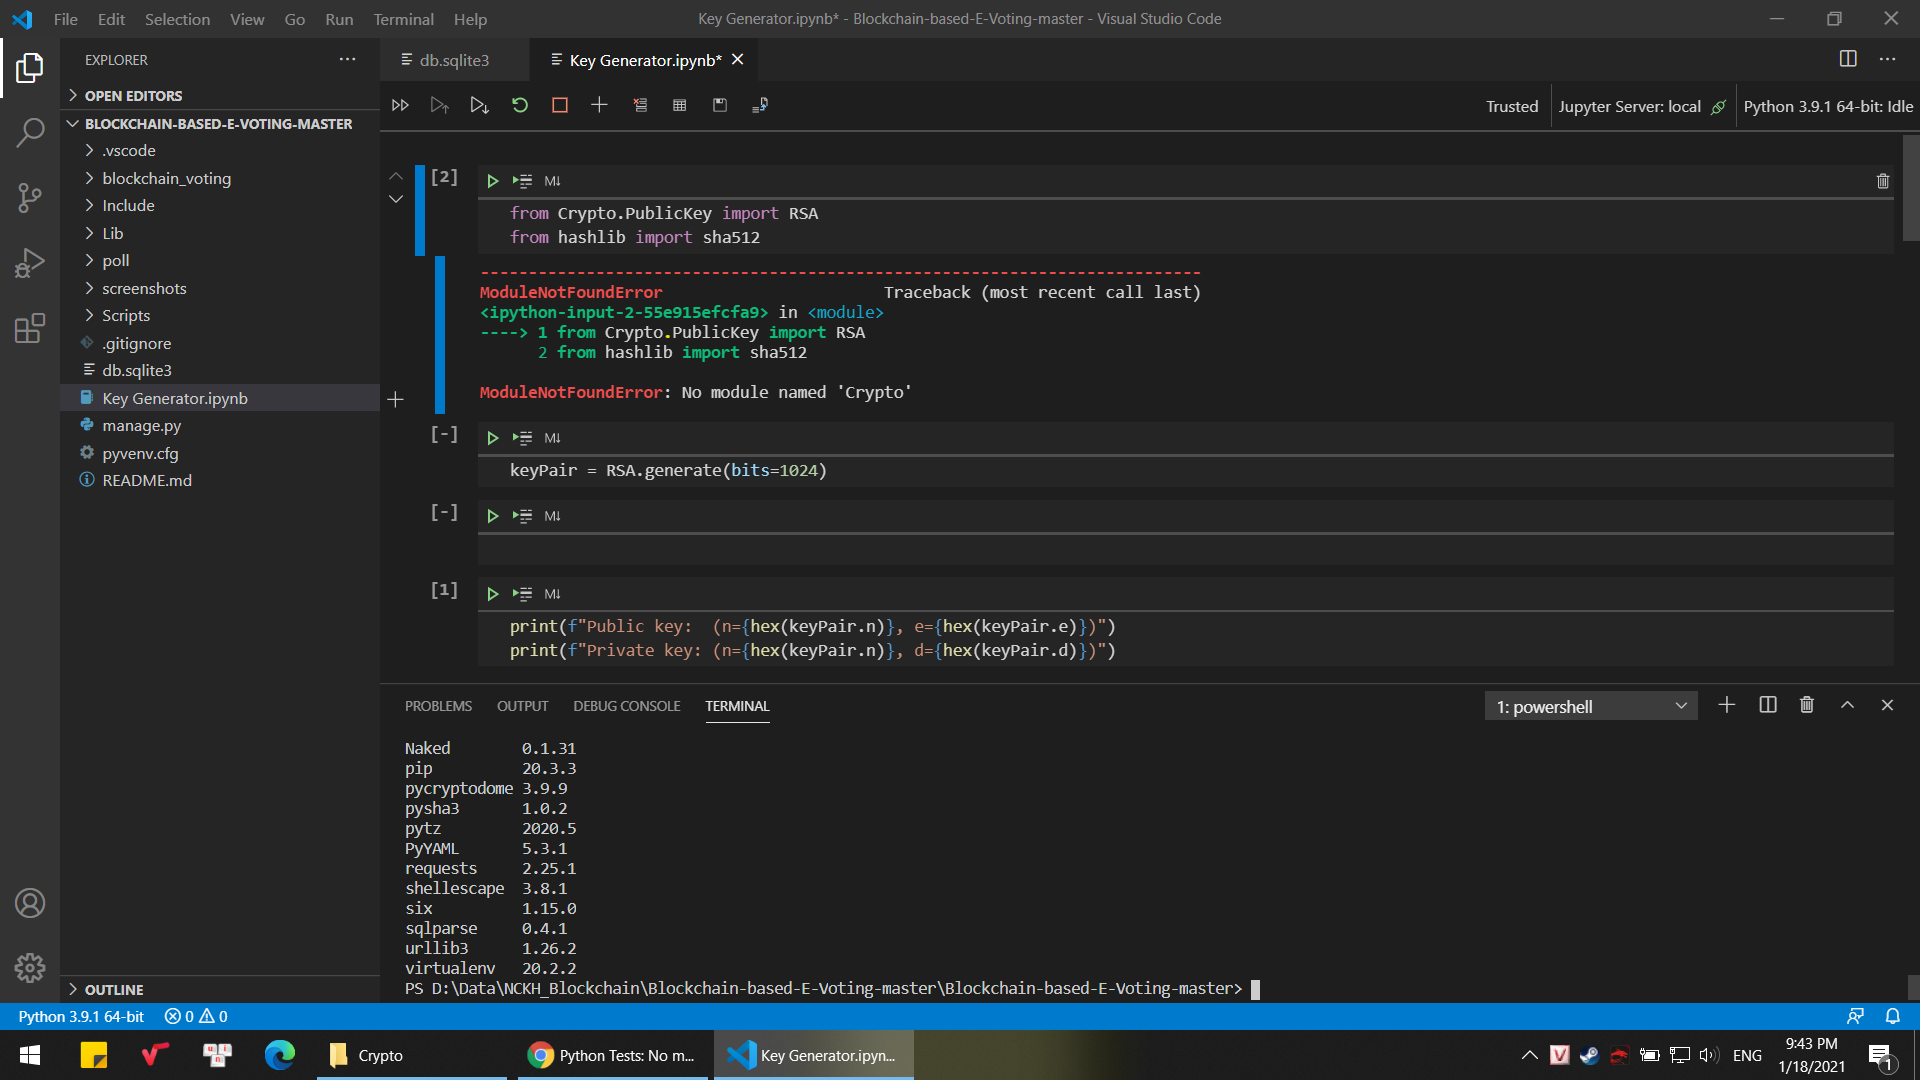This screenshot has width=1920, height=1080.
Task: Click the Run All Cells button in toolbar
Action: [x=398, y=104]
